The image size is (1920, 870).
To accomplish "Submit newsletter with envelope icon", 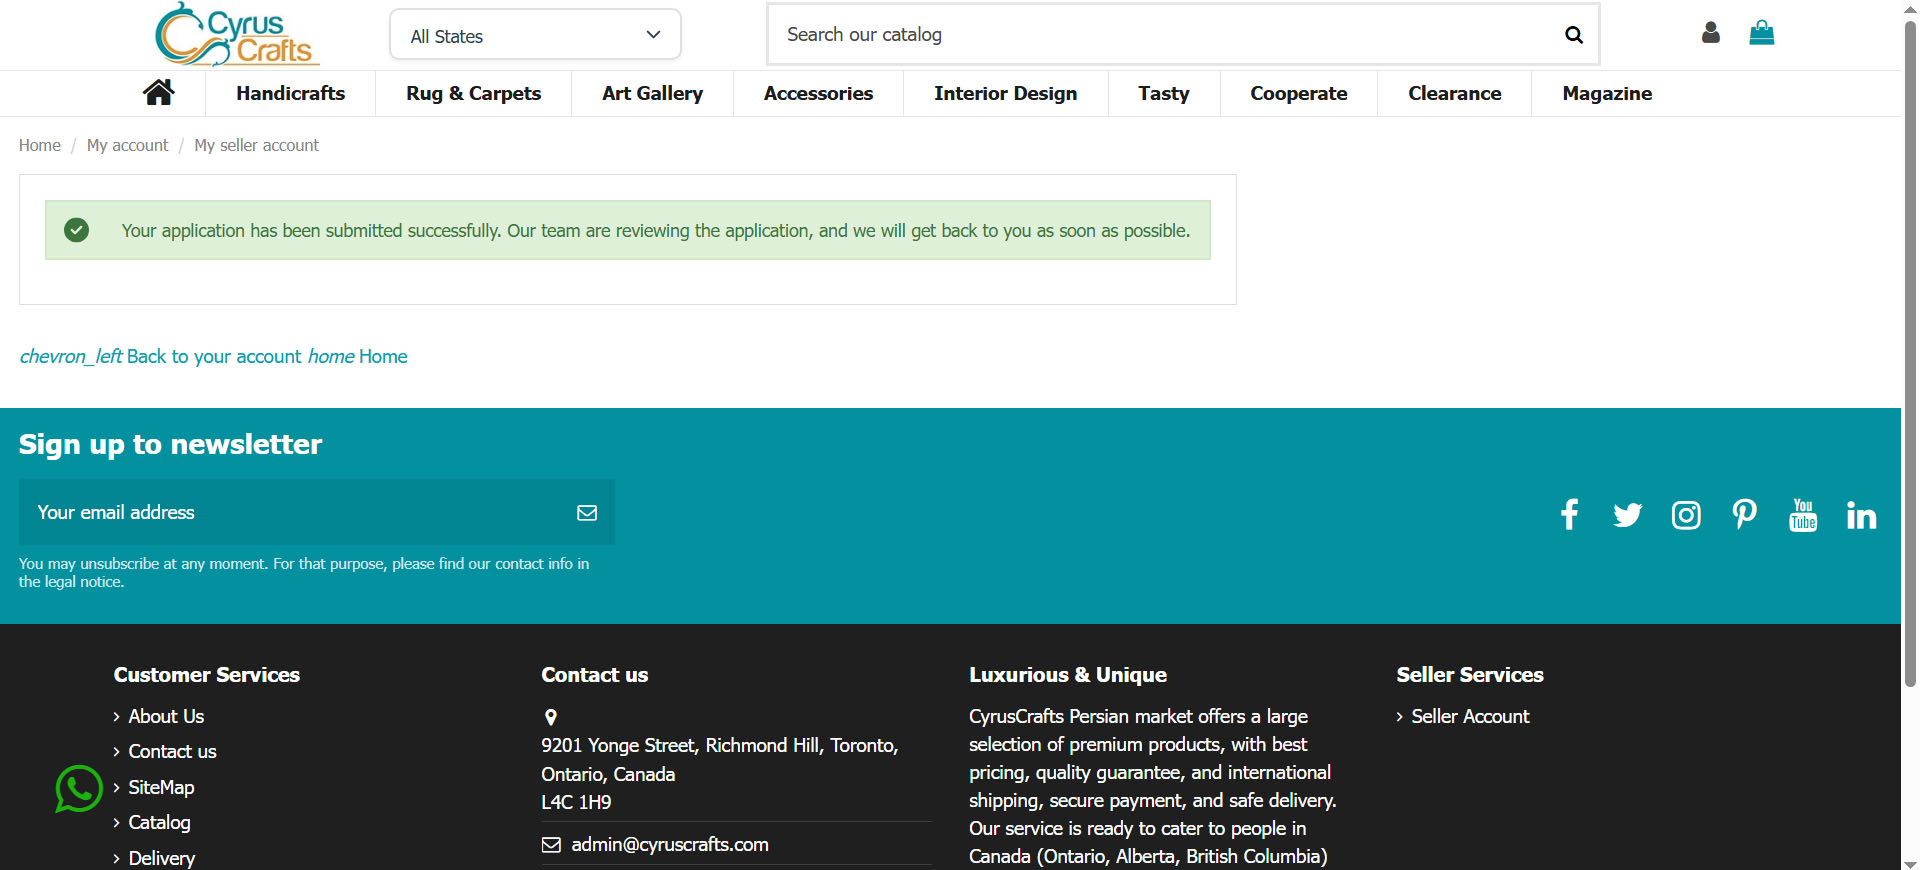I will point(587,513).
